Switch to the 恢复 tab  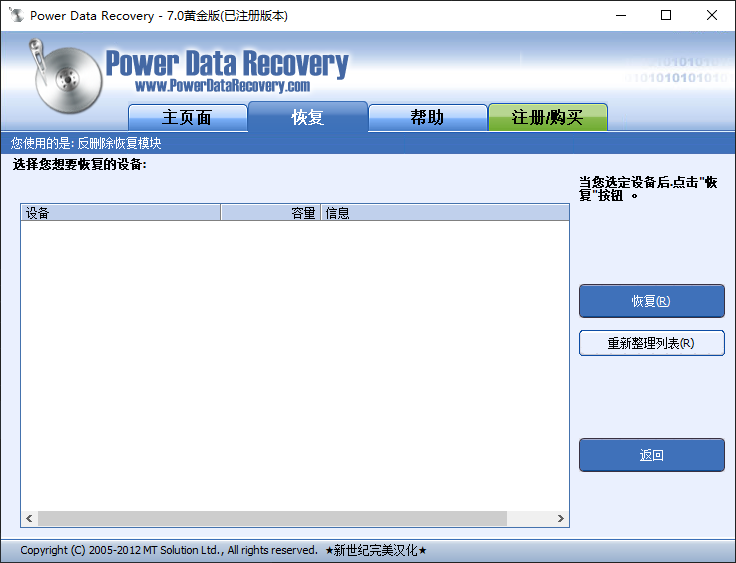308,117
